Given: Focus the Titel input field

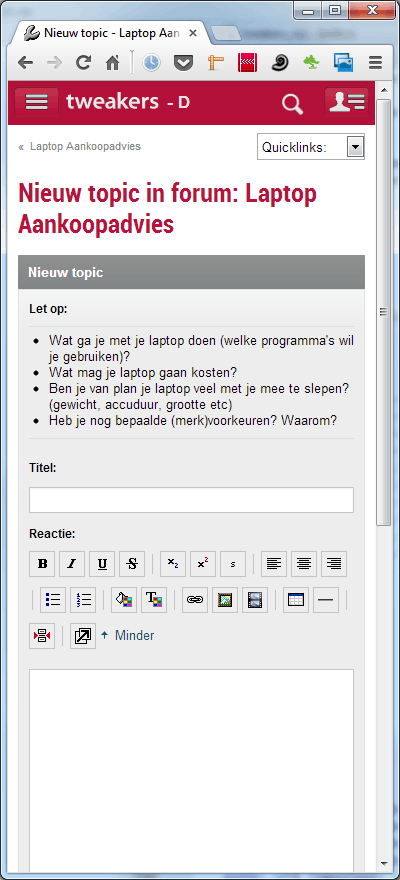Looking at the screenshot, I should point(191,500).
